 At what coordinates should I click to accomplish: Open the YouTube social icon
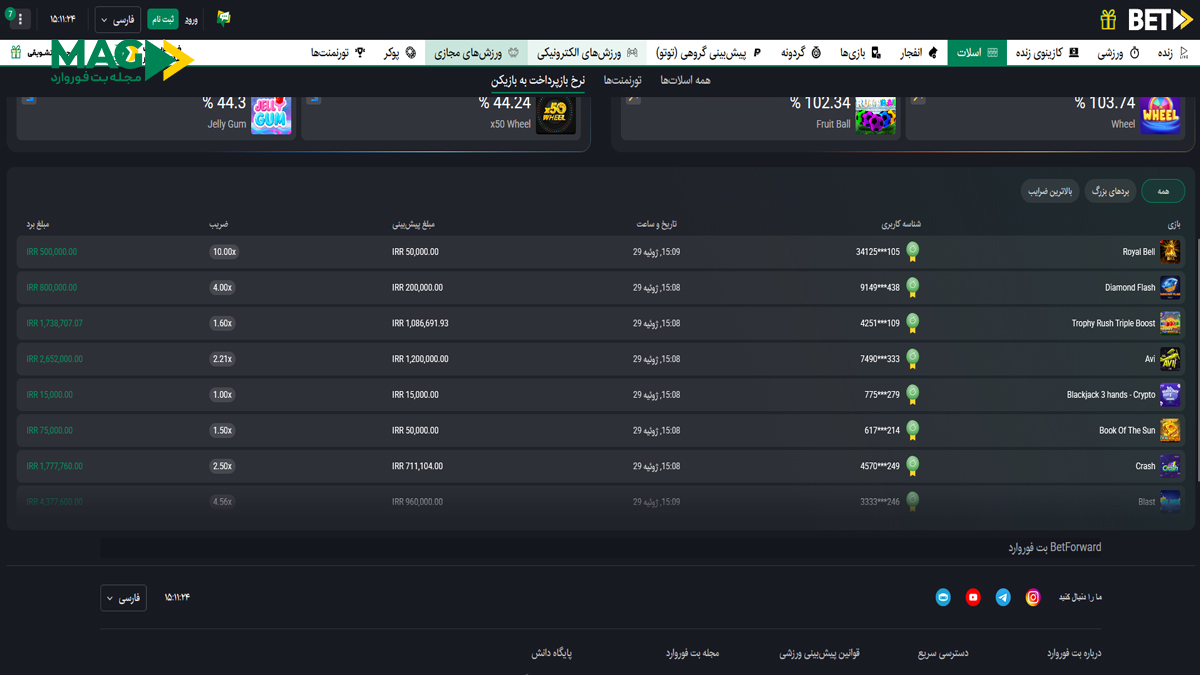(x=973, y=597)
